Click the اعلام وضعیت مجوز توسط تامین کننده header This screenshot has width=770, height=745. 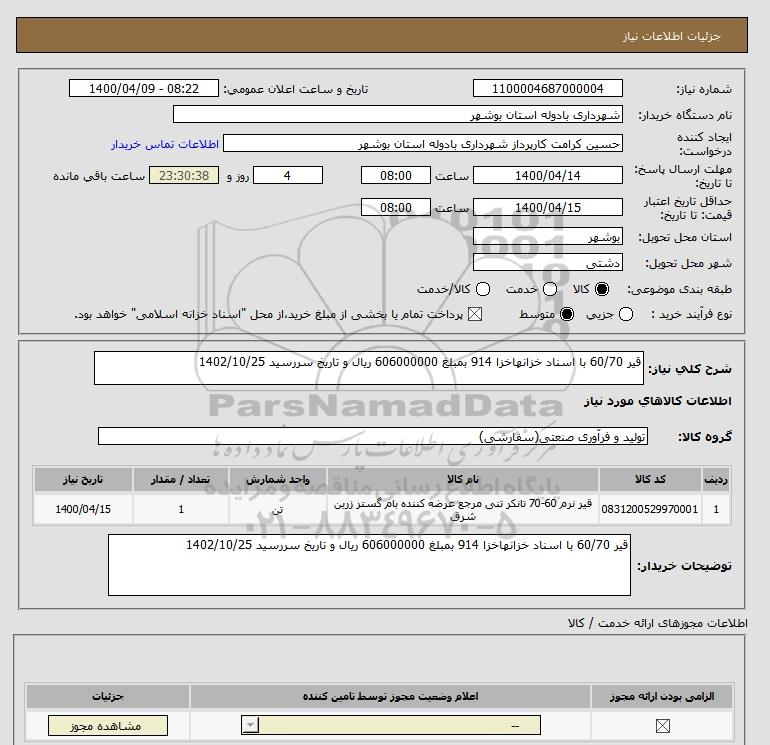[390, 696]
